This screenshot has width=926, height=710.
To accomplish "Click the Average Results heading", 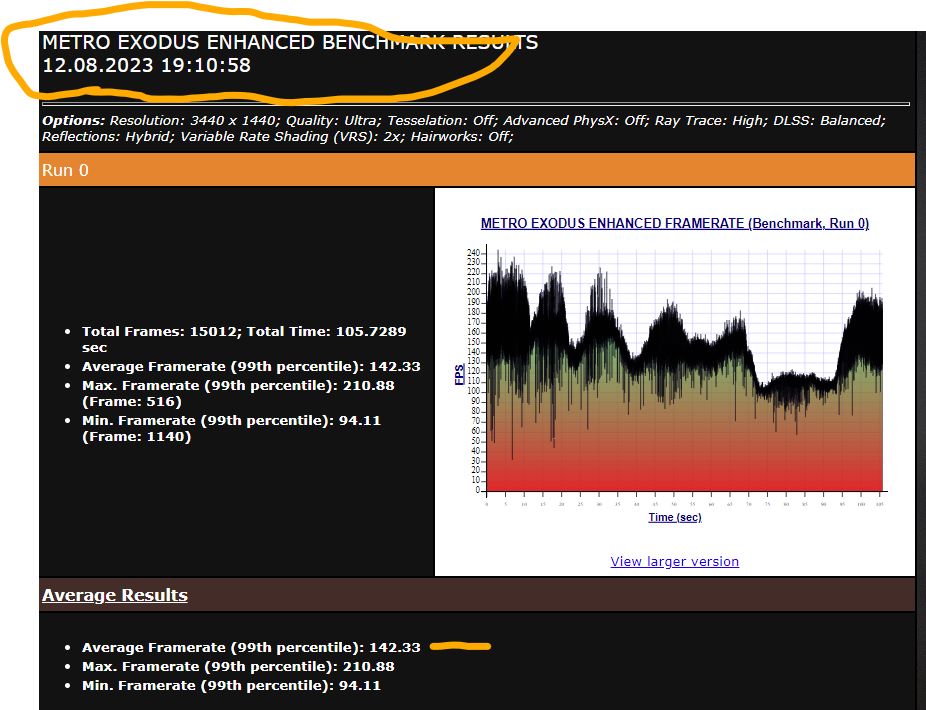I will [115, 595].
